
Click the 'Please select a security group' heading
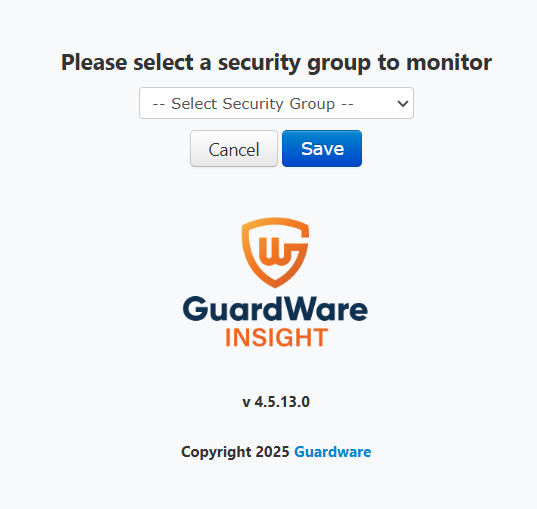pos(276,63)
